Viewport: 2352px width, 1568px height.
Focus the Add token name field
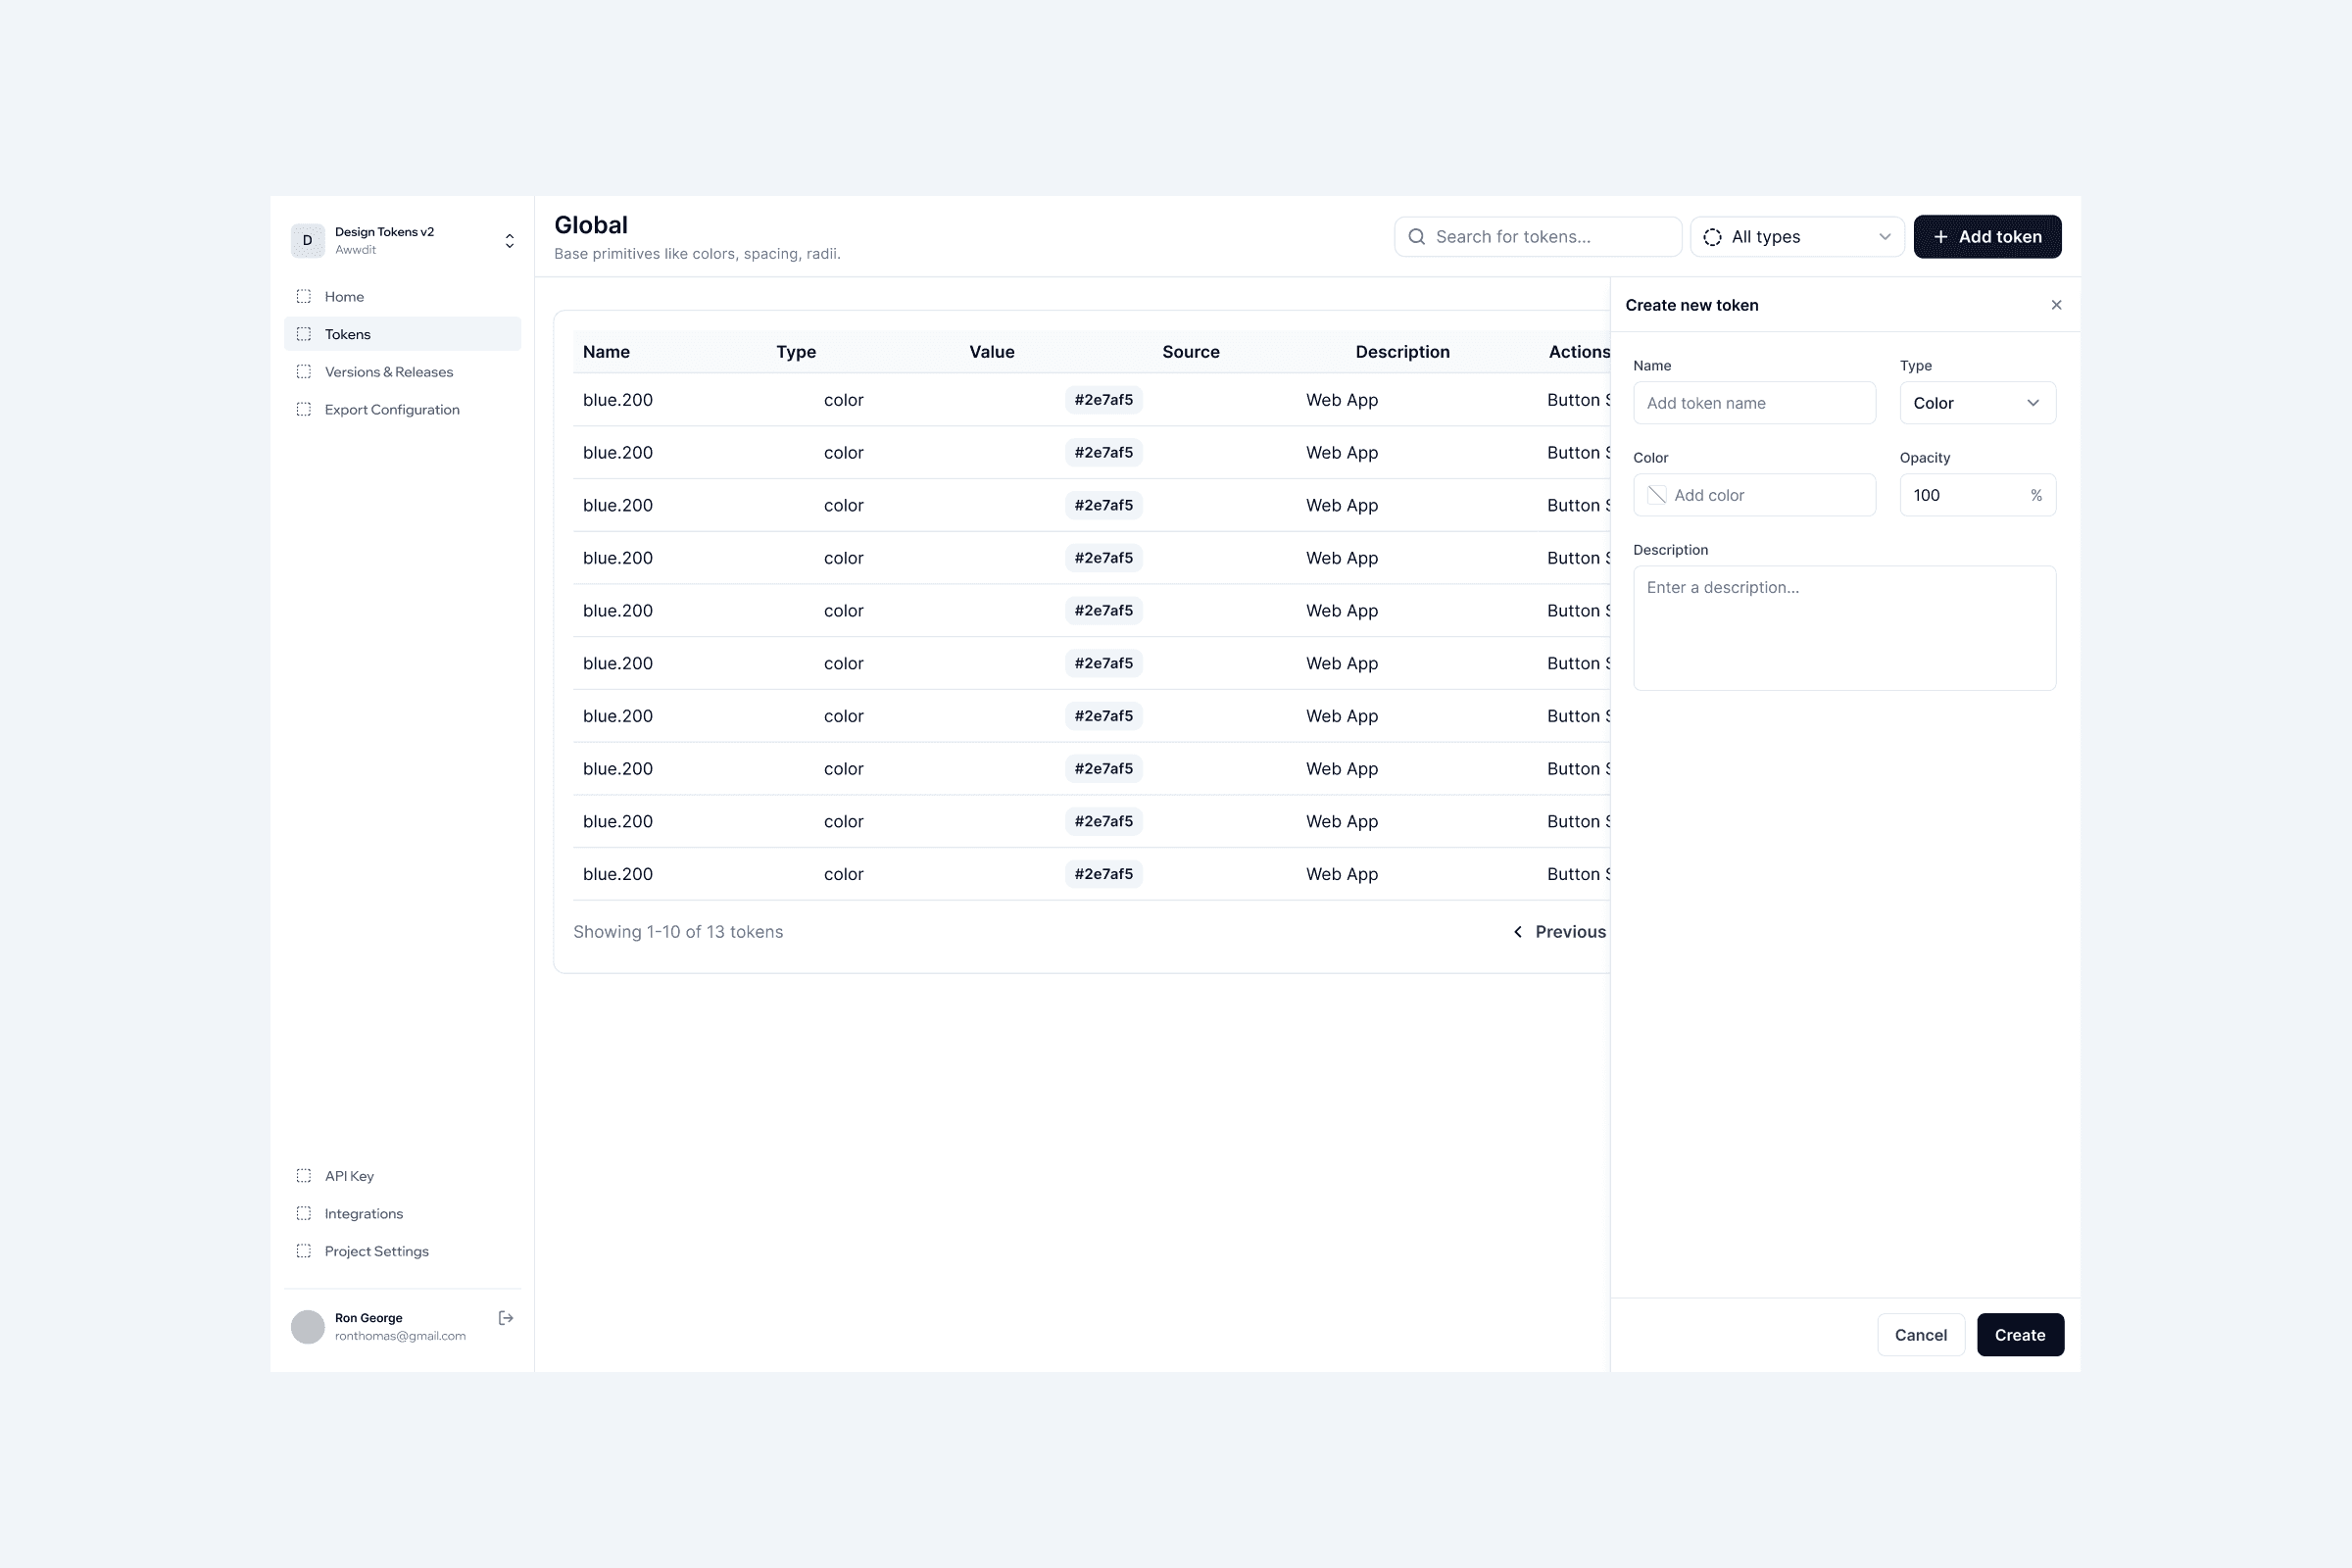[x=1754, y=403]
